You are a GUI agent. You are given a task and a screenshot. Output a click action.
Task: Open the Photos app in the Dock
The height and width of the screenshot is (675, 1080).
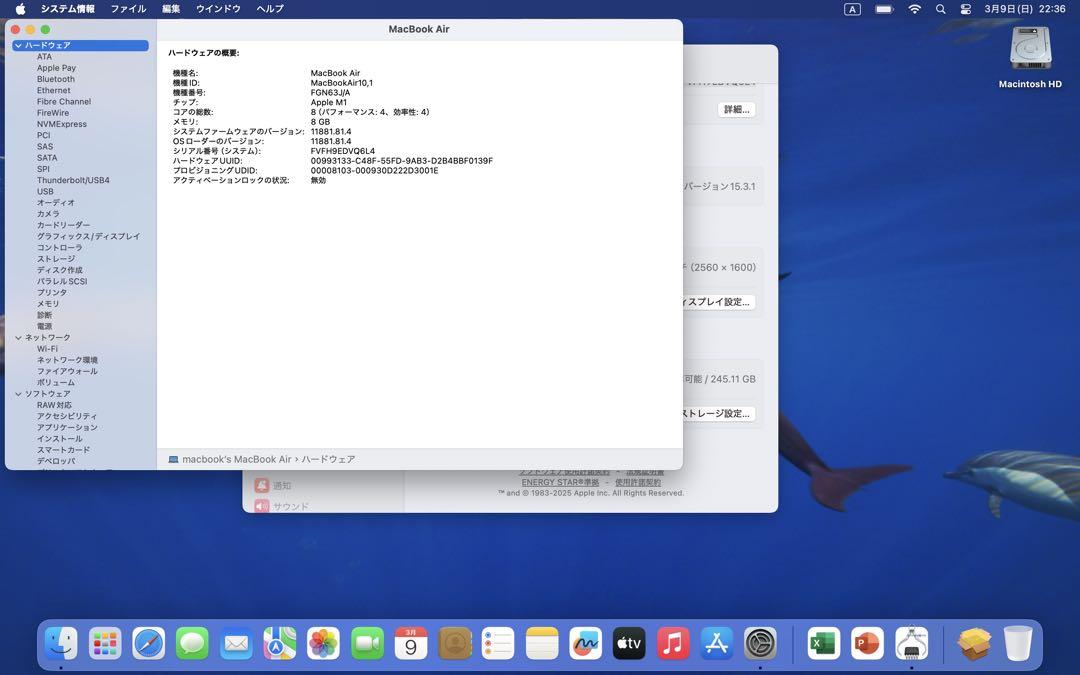point(323,643)
